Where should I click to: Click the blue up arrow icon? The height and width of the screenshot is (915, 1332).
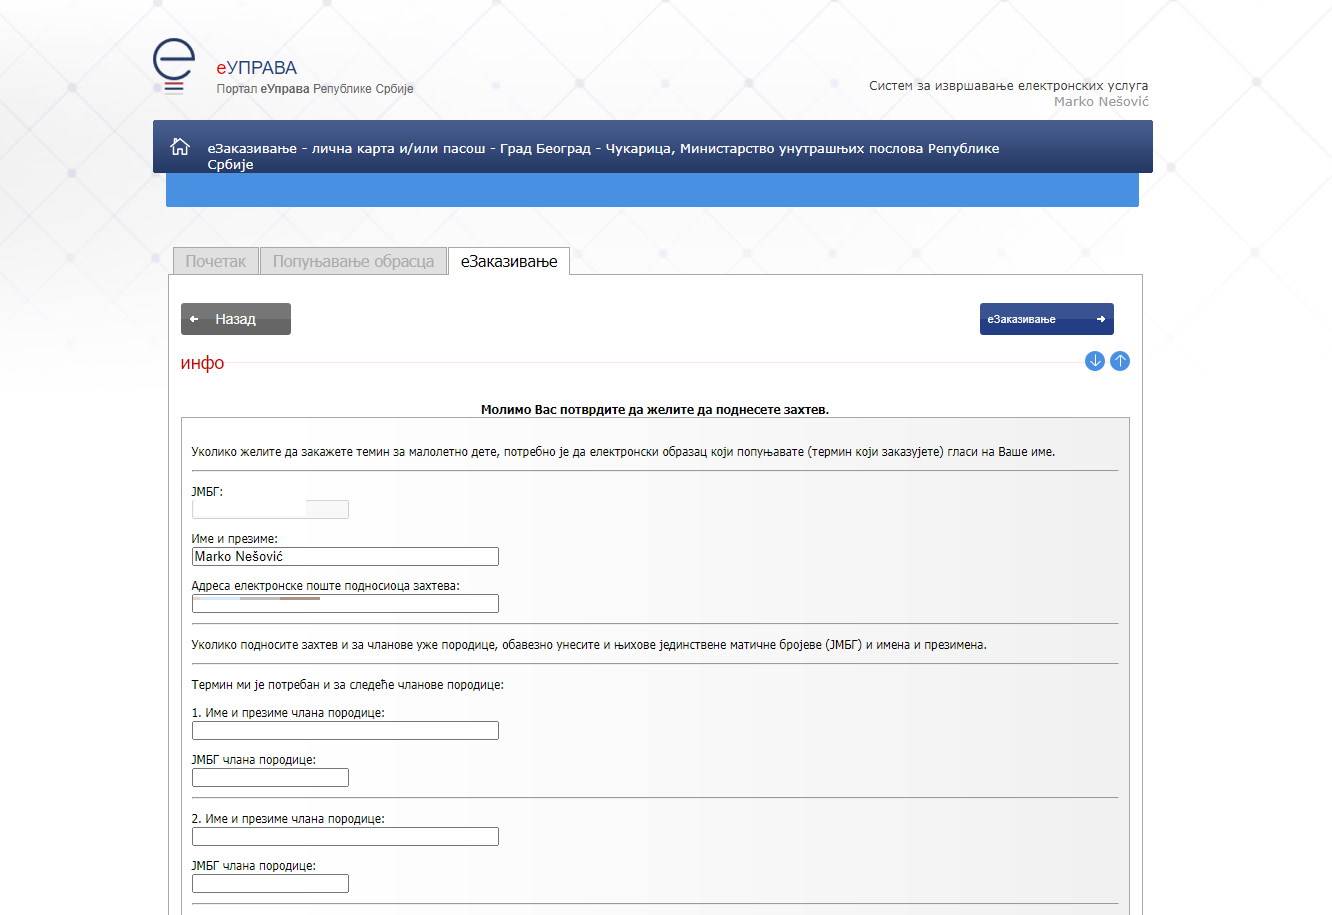1120,361
